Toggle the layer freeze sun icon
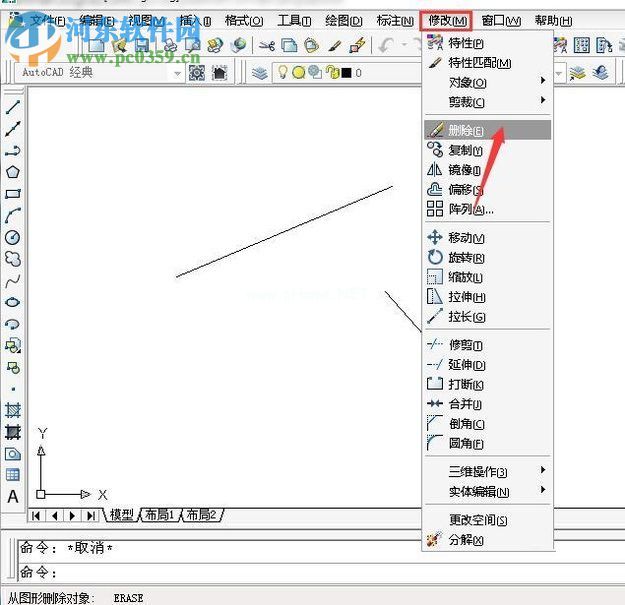 (298, 73)
